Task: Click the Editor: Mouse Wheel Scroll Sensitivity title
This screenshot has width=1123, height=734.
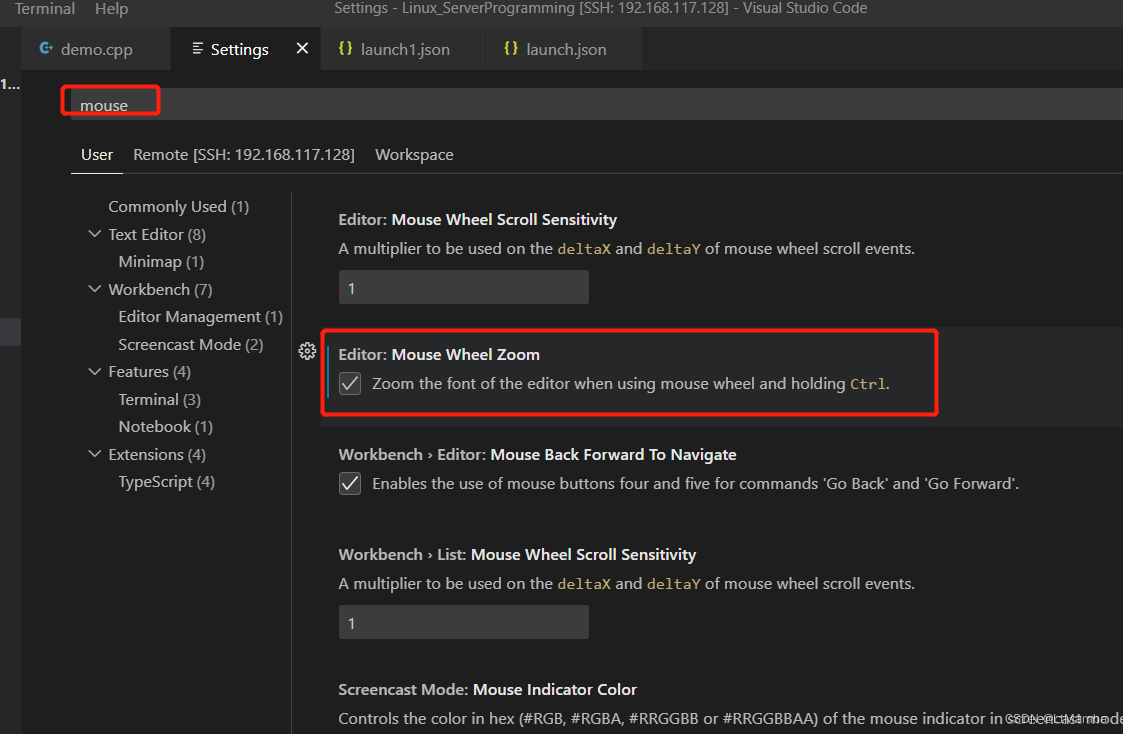Action: click(478, 219)
